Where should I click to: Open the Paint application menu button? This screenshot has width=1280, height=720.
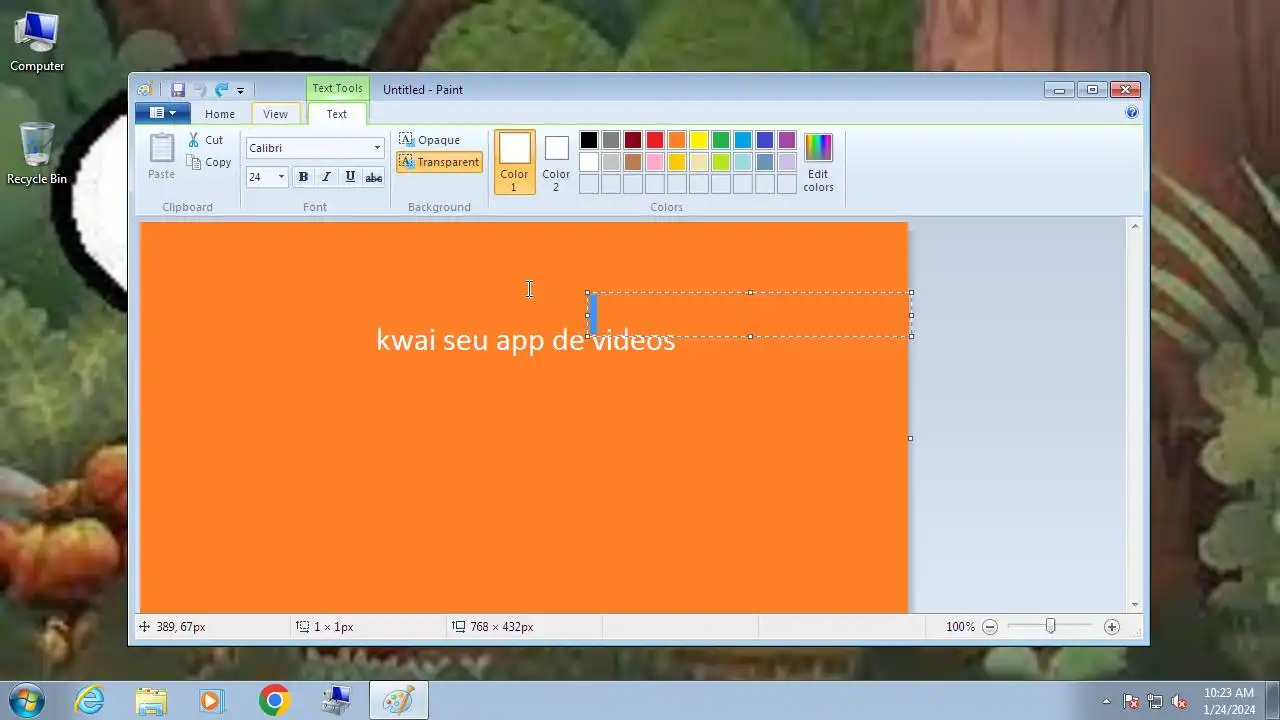coord(162,113)
